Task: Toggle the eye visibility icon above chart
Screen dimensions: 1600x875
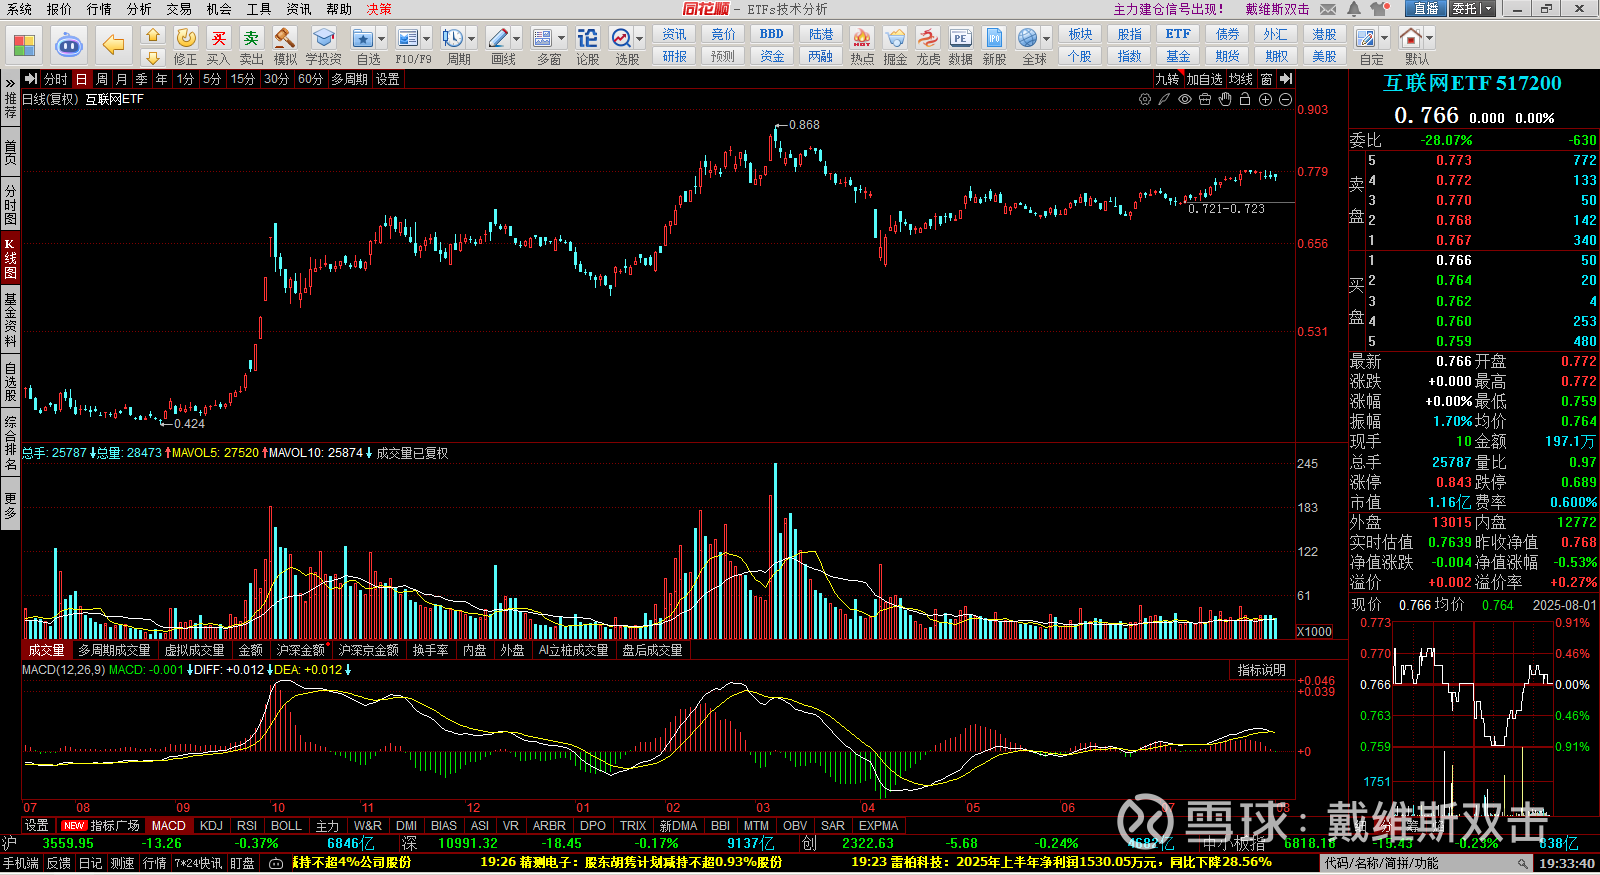Action: click(1185, 99)
